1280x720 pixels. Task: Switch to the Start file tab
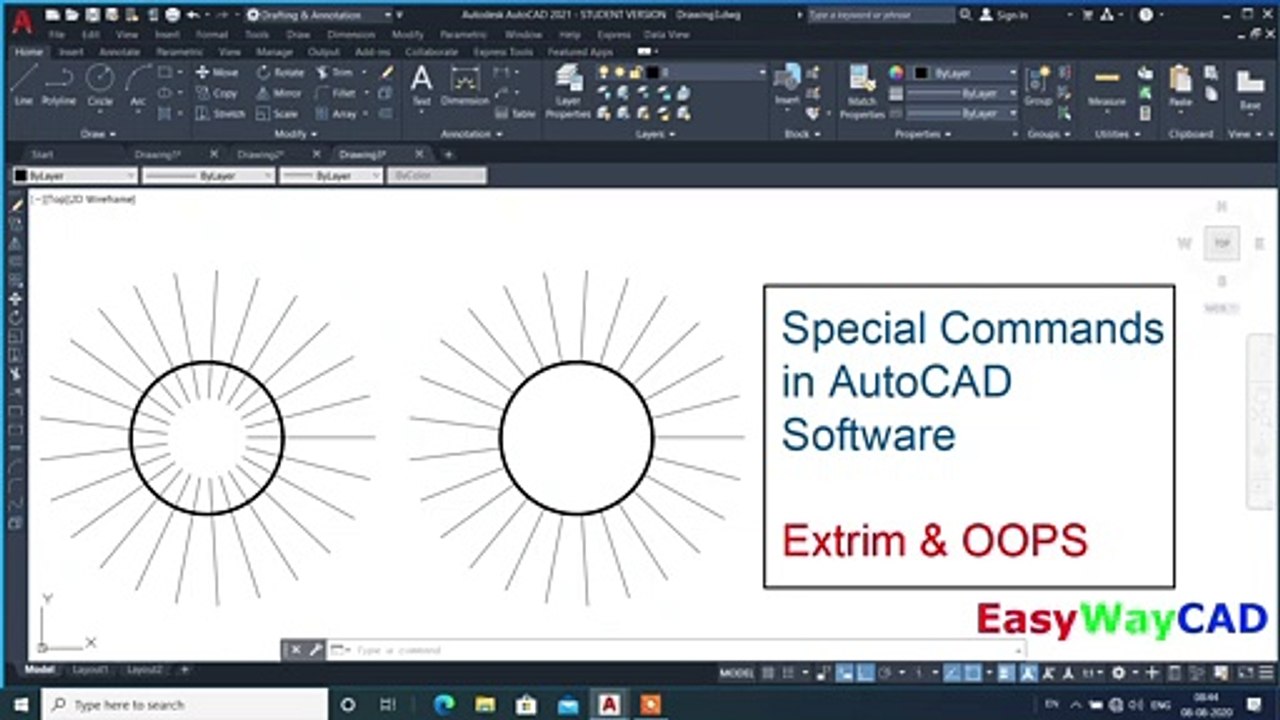(x=43, y=154)
